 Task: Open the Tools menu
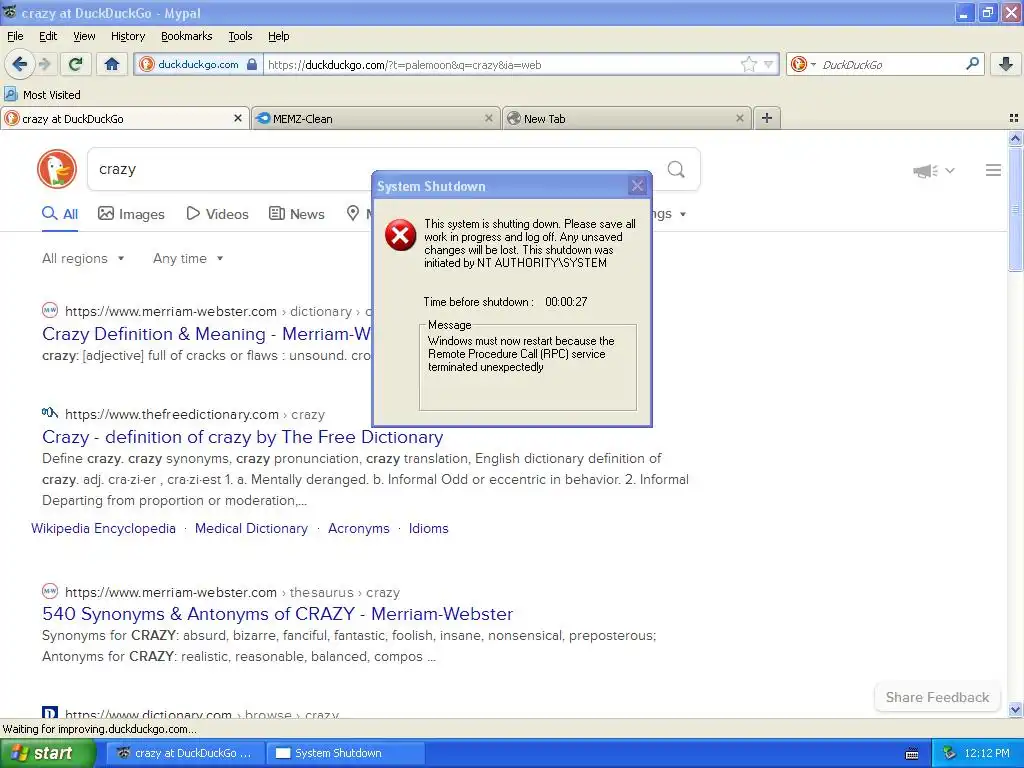[240, 36]
